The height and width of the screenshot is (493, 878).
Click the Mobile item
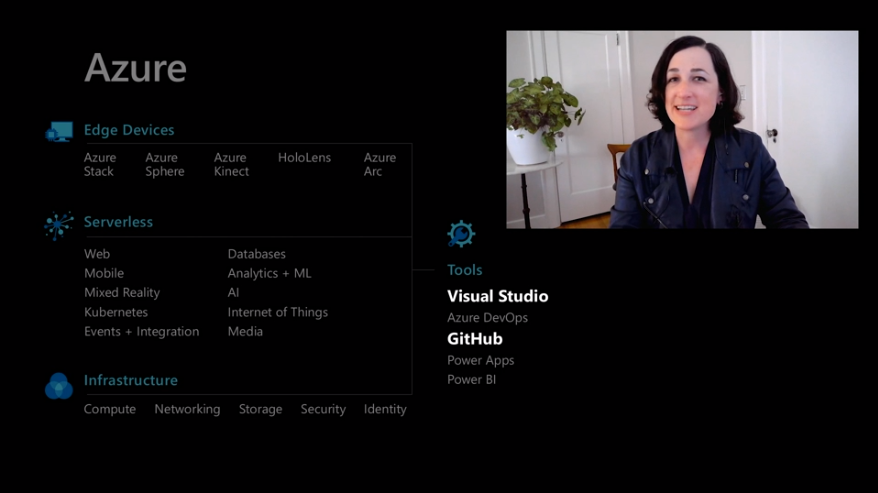[104, 273]
